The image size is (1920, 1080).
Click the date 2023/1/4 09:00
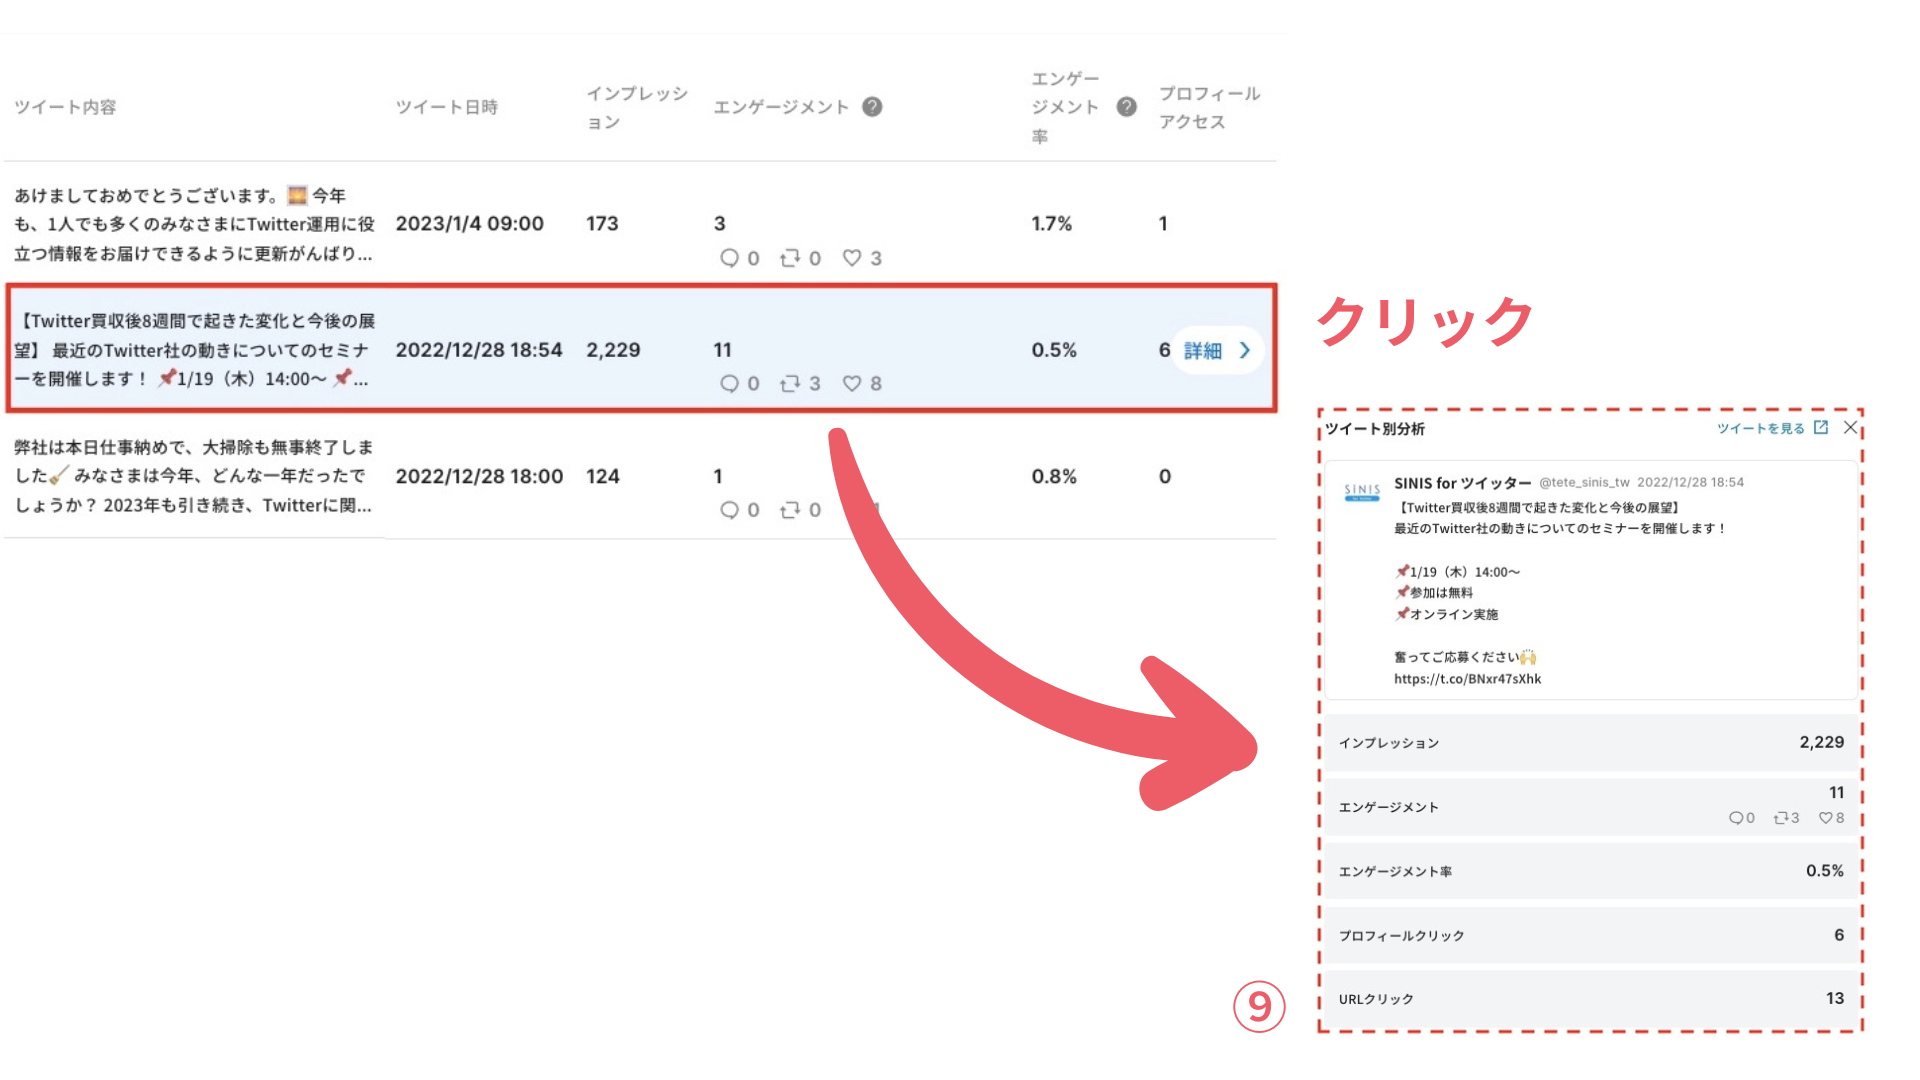point(469,224)
